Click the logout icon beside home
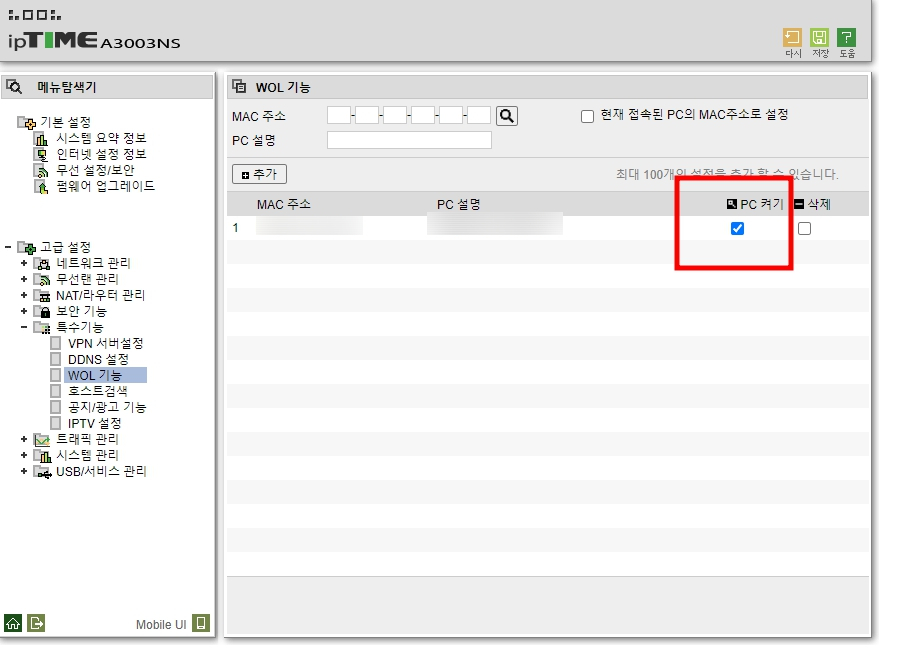Screen dimensions: 899x672 36,623
